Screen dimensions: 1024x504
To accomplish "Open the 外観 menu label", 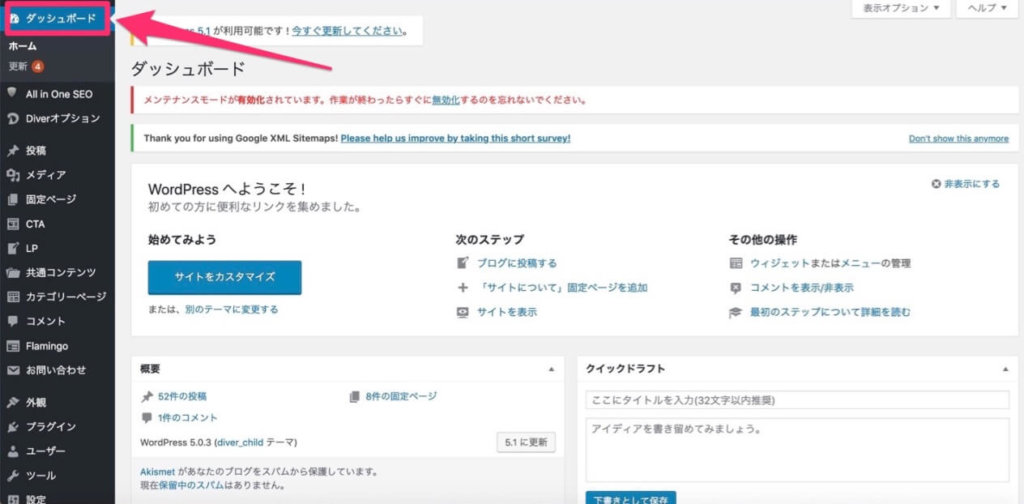I will 36,402.
